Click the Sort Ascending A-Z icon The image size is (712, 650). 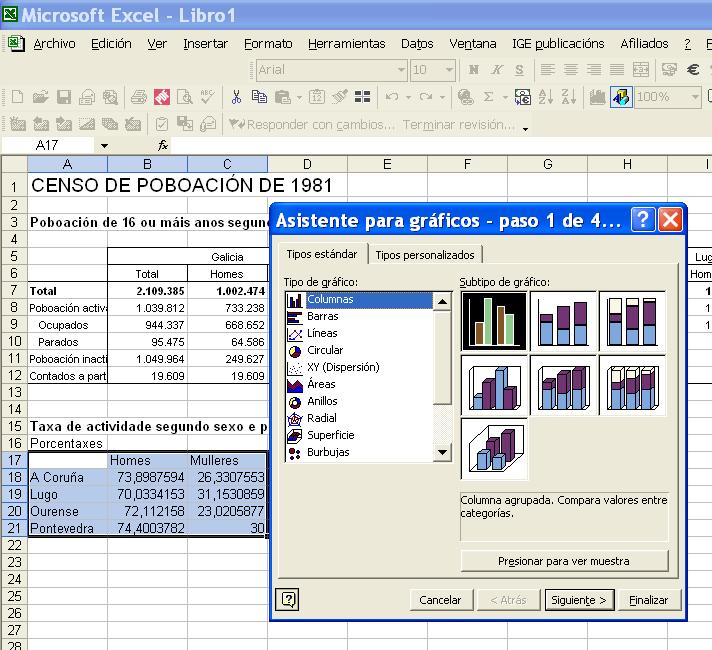click(545, 97)
